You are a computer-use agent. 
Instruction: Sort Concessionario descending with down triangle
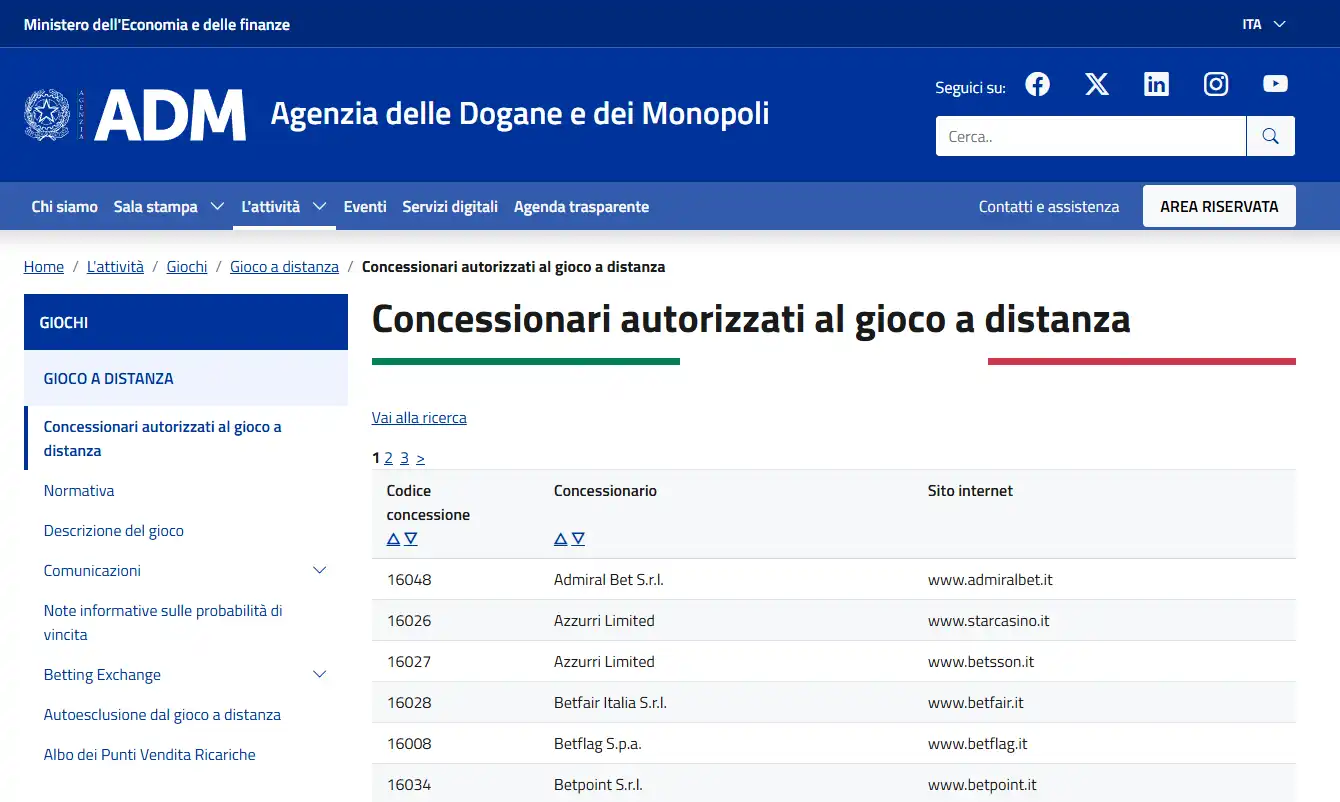pyautogui.click(x=578, y=539)
